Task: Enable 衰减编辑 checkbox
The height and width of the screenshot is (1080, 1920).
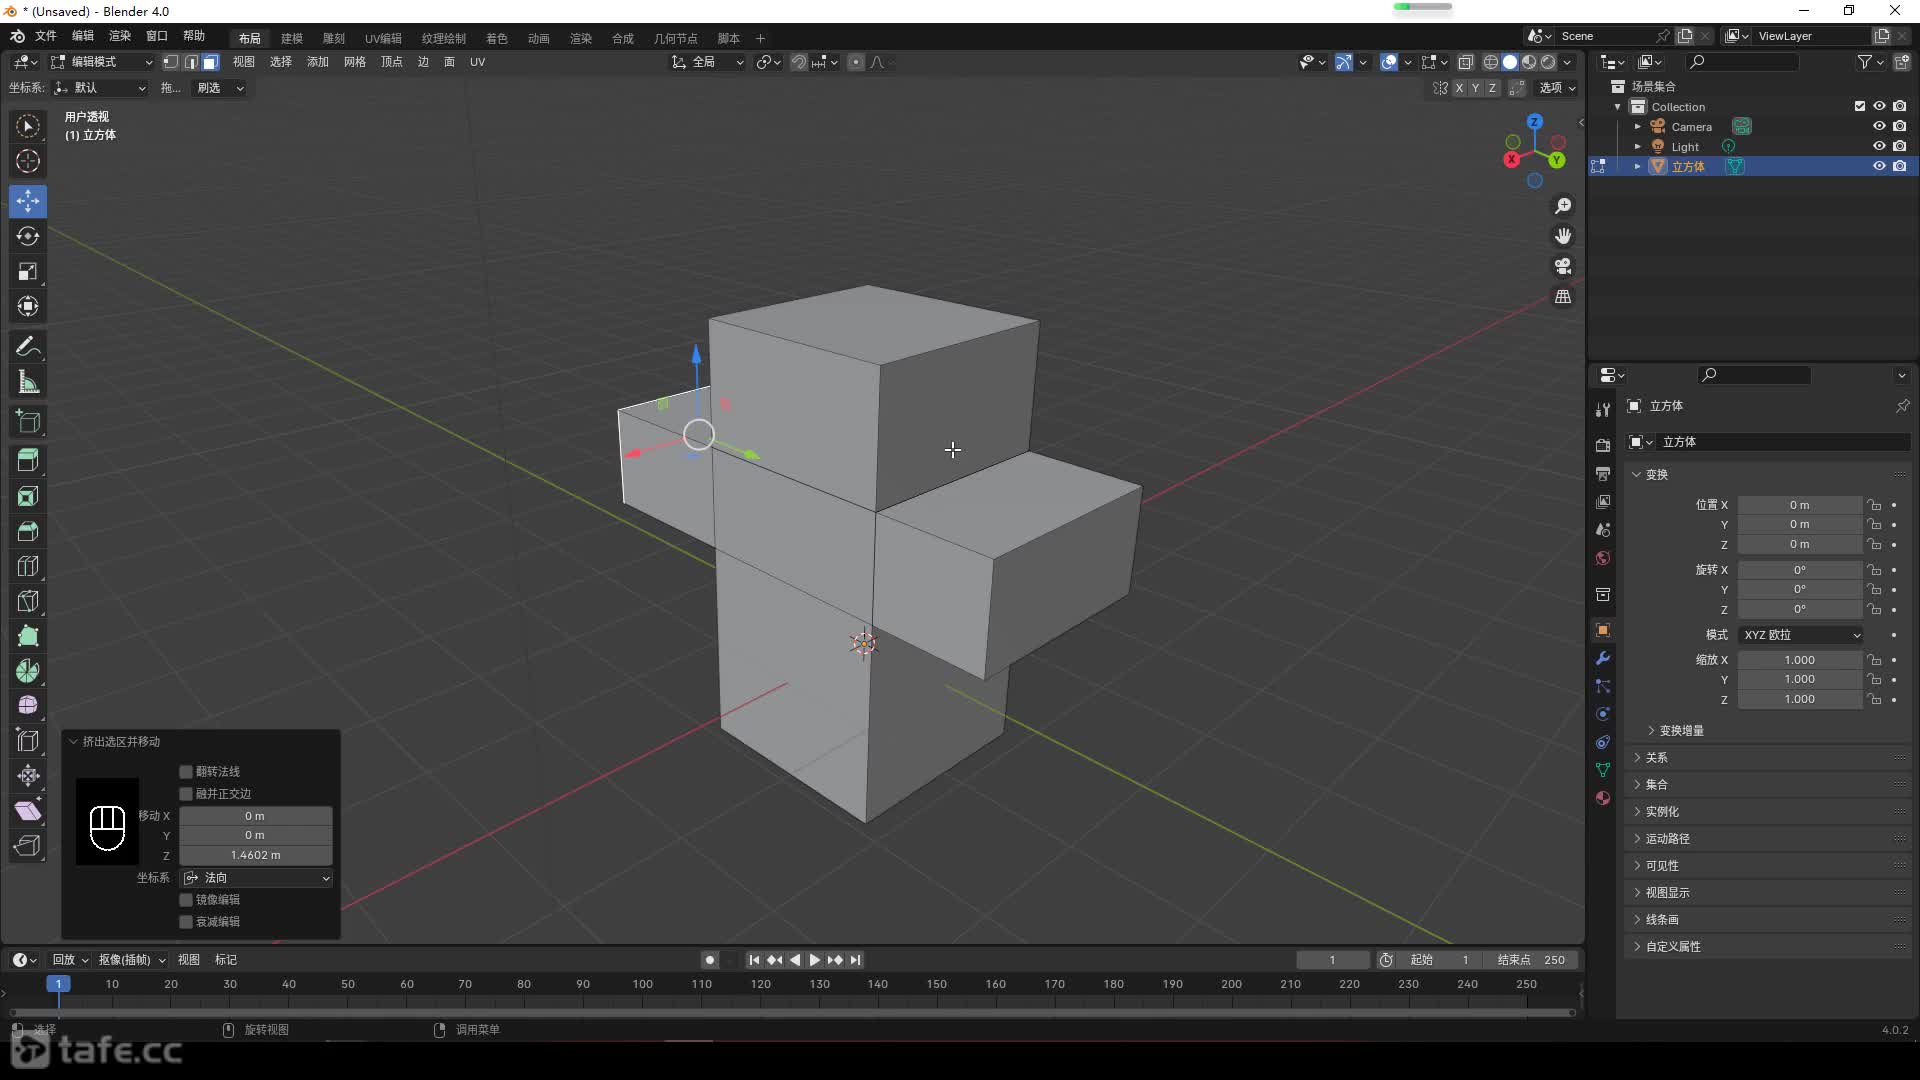Action: coord(186,921)
